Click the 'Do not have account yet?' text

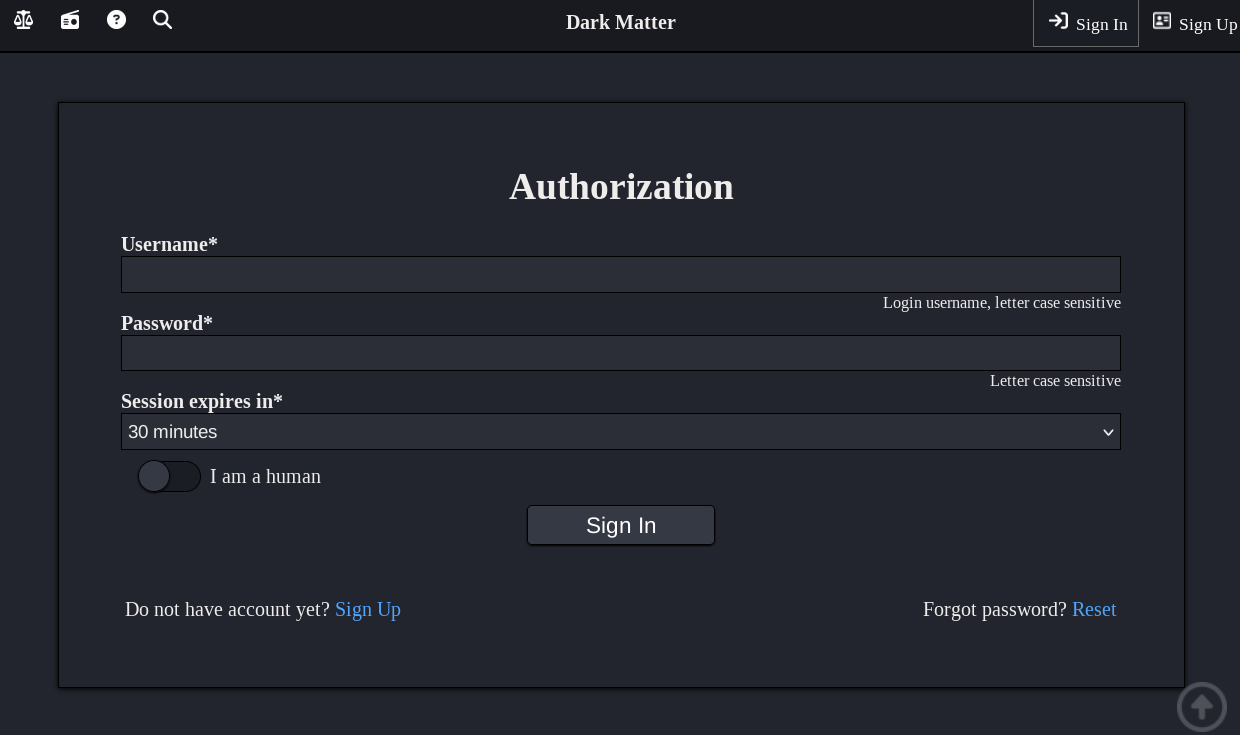[x=227, y=609]
